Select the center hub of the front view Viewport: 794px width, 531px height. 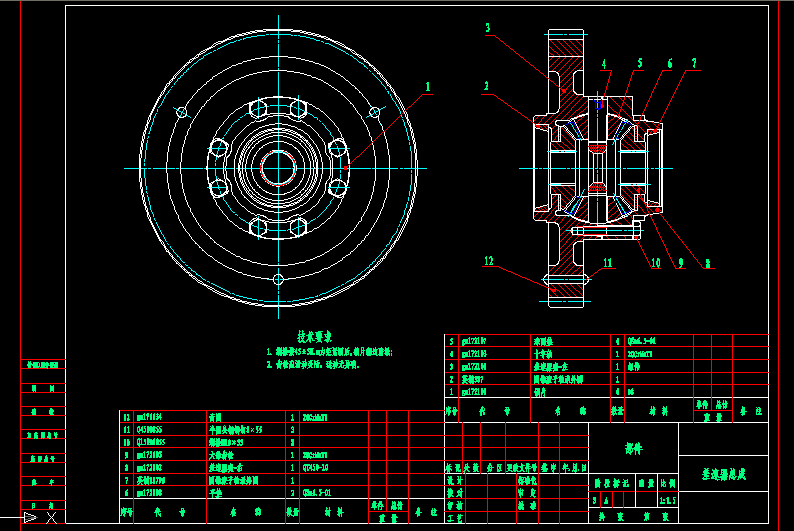(x=278, y=167)
